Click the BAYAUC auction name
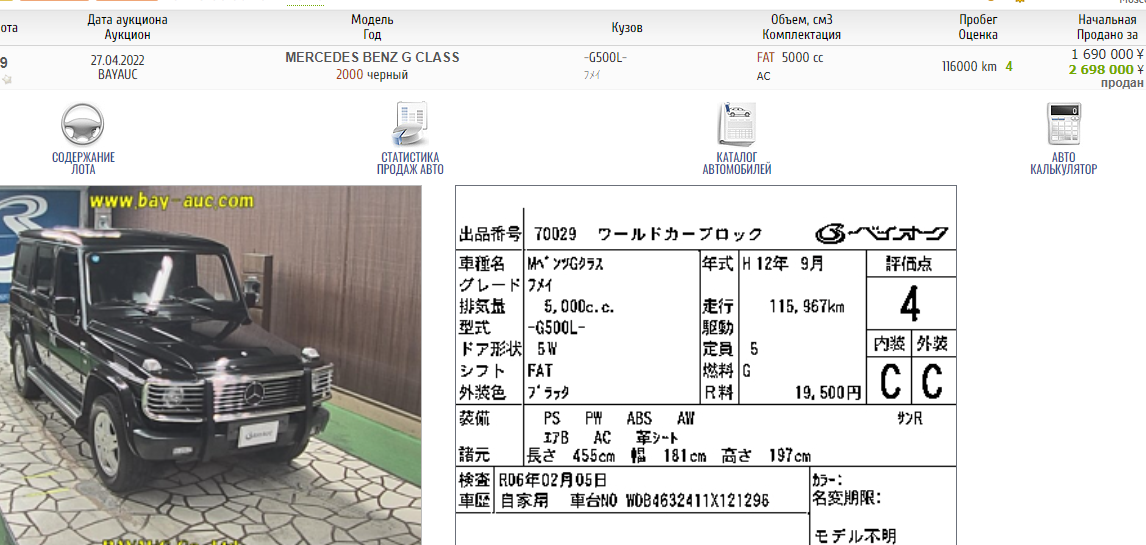1146x545 pixels. click(118, 75)
